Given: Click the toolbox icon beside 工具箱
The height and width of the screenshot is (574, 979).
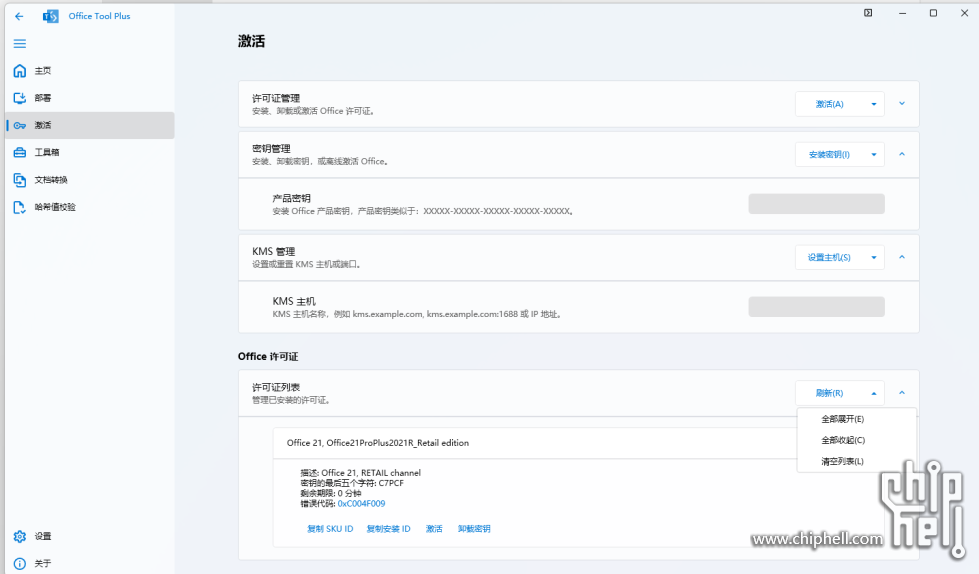Looking at the screenshot, I should (x=20, y=152).
